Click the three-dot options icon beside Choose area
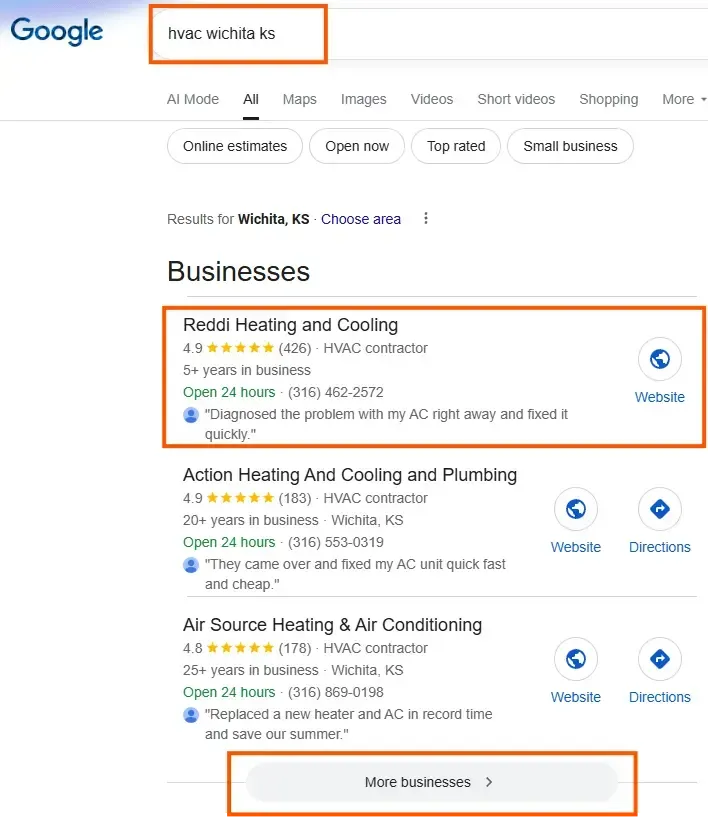This screenshot has height=817, width=708. point(426,219)
